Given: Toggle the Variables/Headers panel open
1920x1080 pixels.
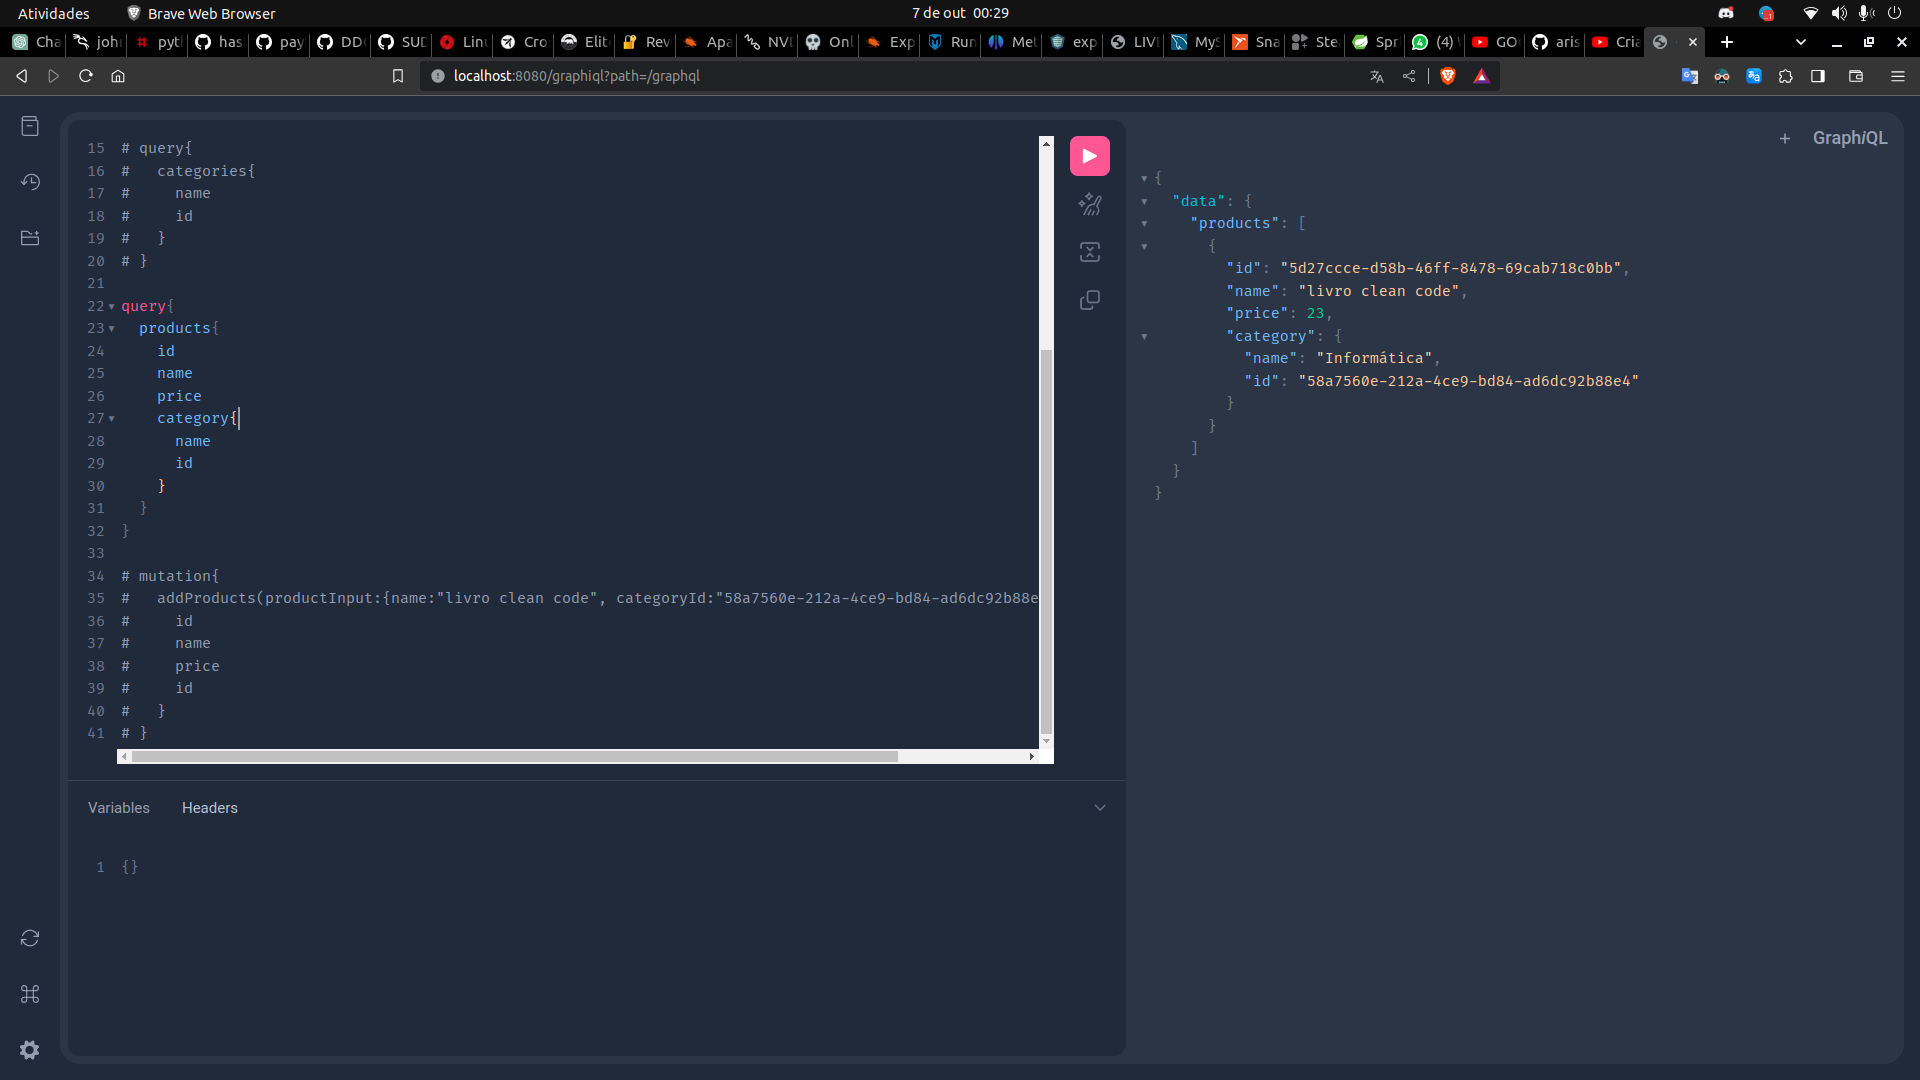Looking at the screenshot, I should pyautogui.click(x=1100, y=807).
